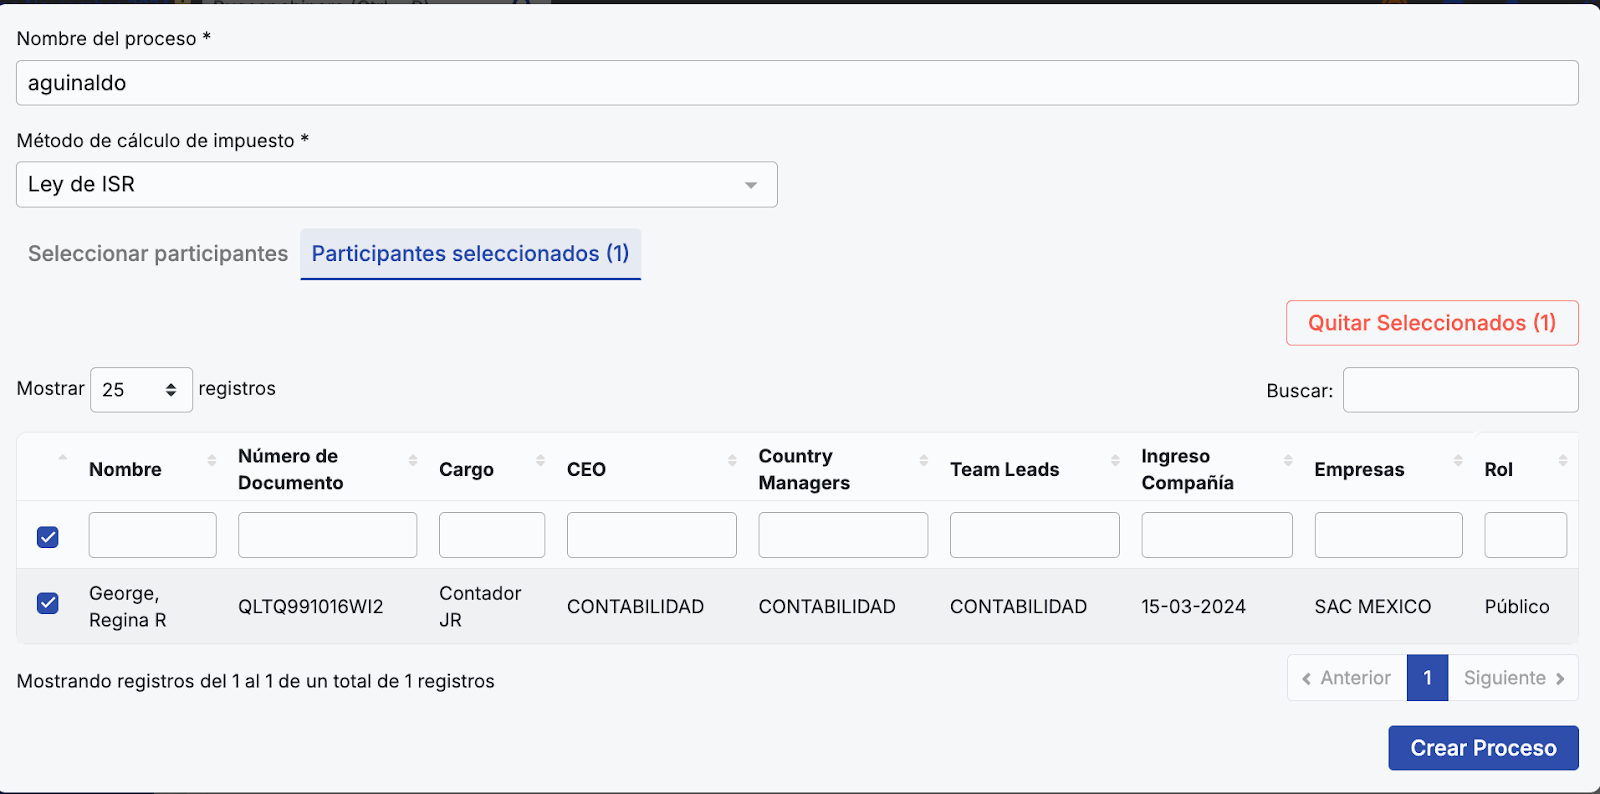This screenshot has height=794, width=1600.
Task: Expand the Mostrar 25 registros selector
Action: [x=141, y=390]
